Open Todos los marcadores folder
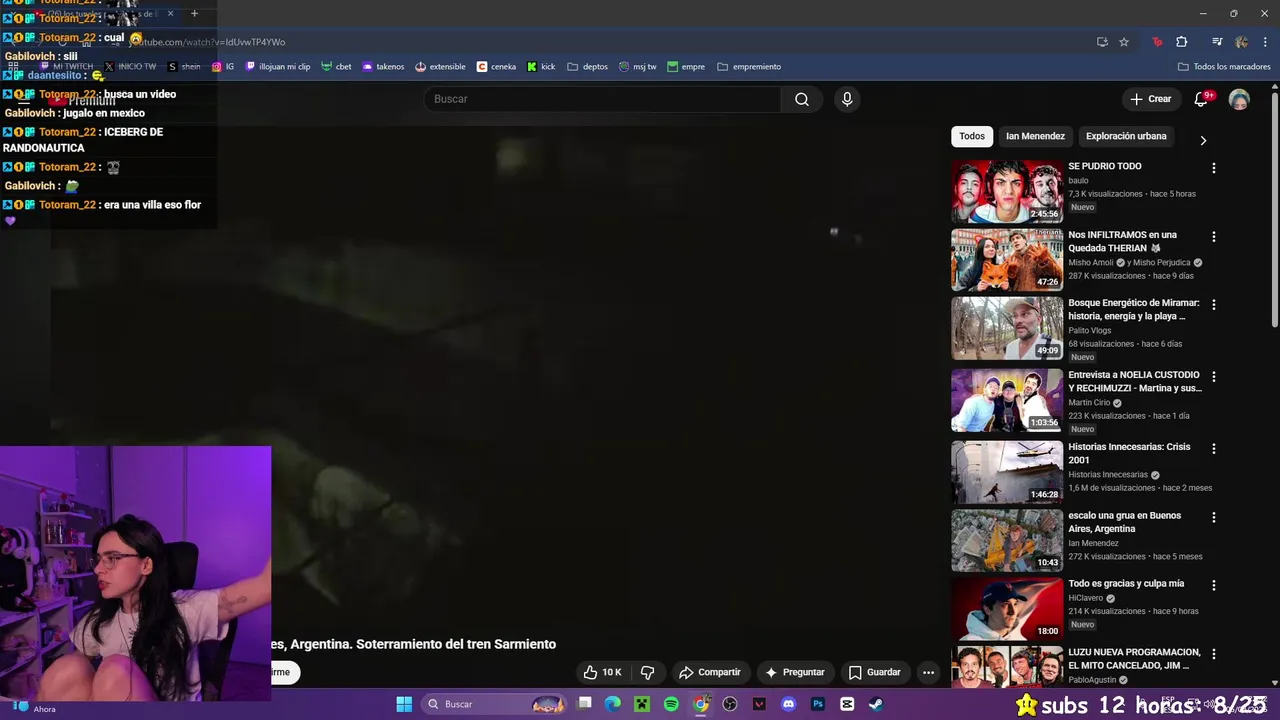The image size is (1280, 720). pos(1224,67)
